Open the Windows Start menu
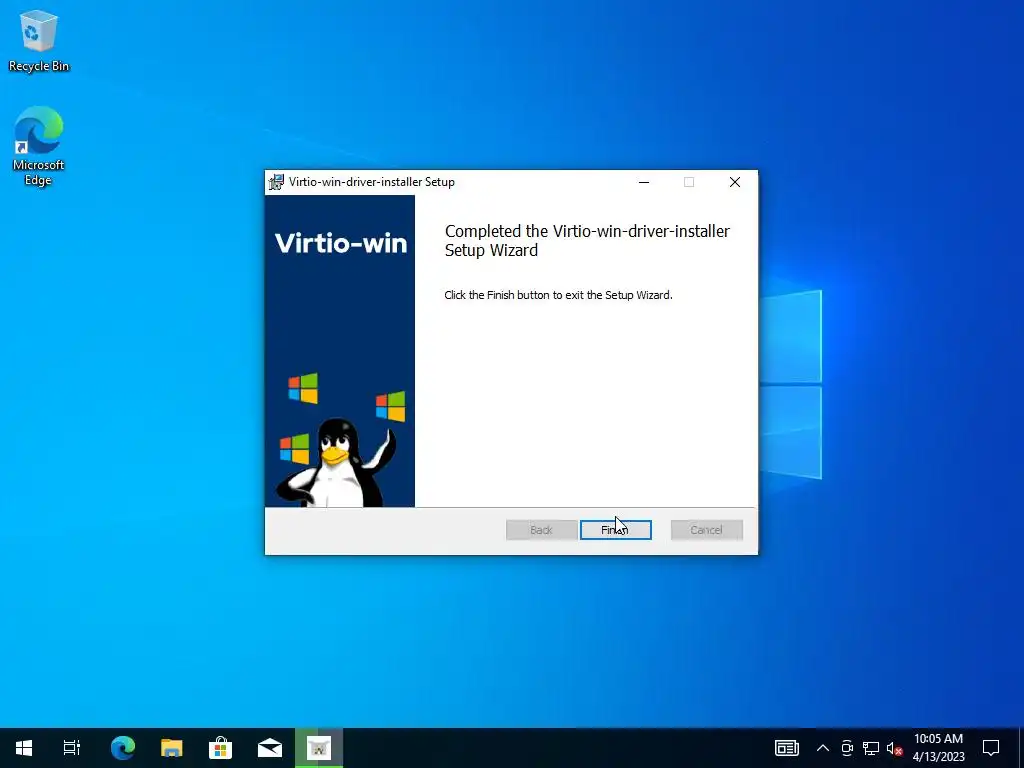The image size is (1024, 768). [24, 747]
